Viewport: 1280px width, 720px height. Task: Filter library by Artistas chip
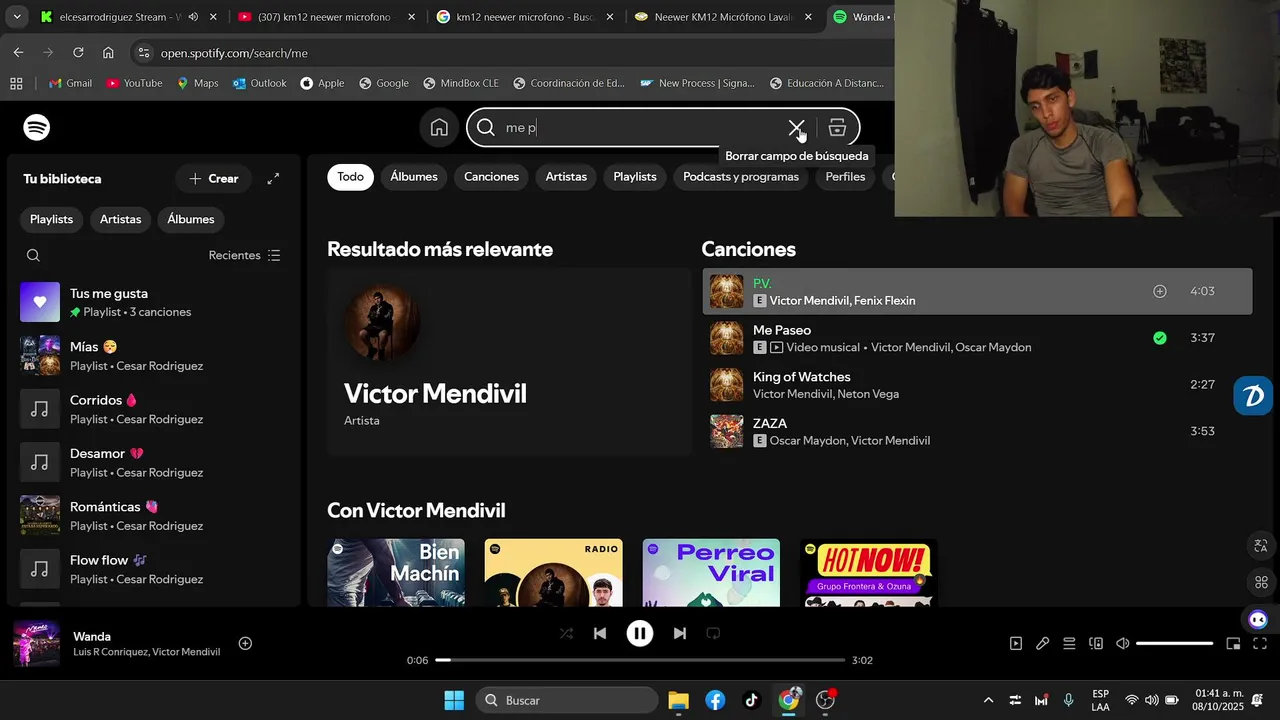120,219
